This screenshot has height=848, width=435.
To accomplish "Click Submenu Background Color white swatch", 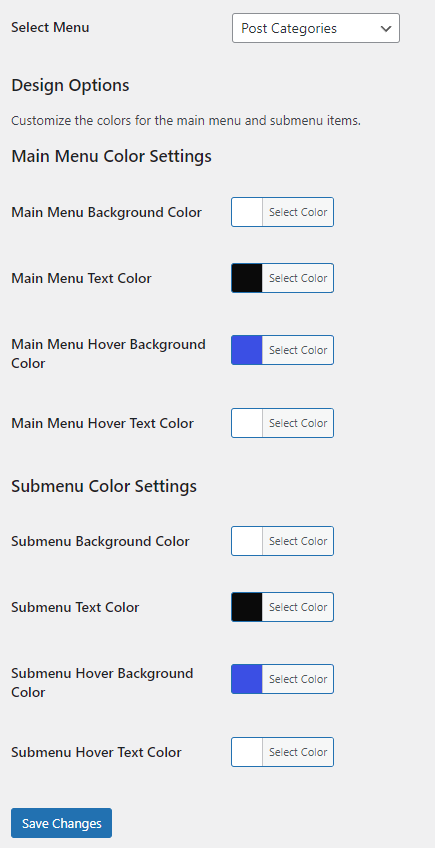I will pyautogui.click(x=247, y=541).
